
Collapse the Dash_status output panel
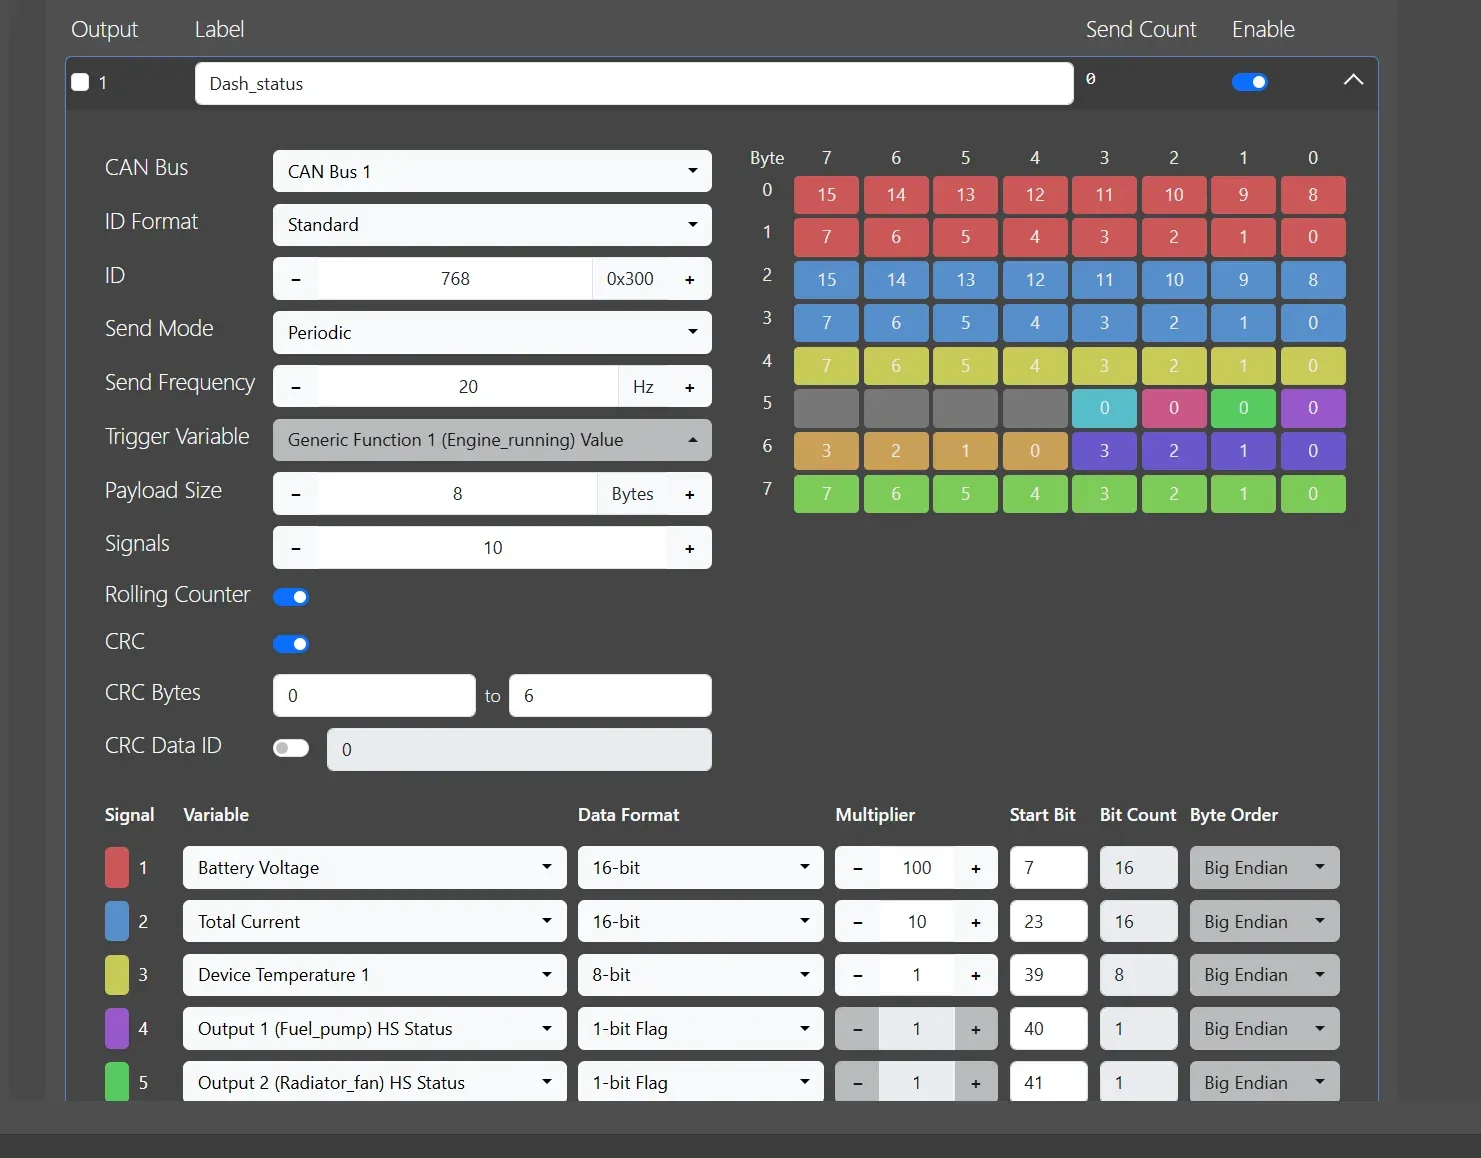(1353, 80)
